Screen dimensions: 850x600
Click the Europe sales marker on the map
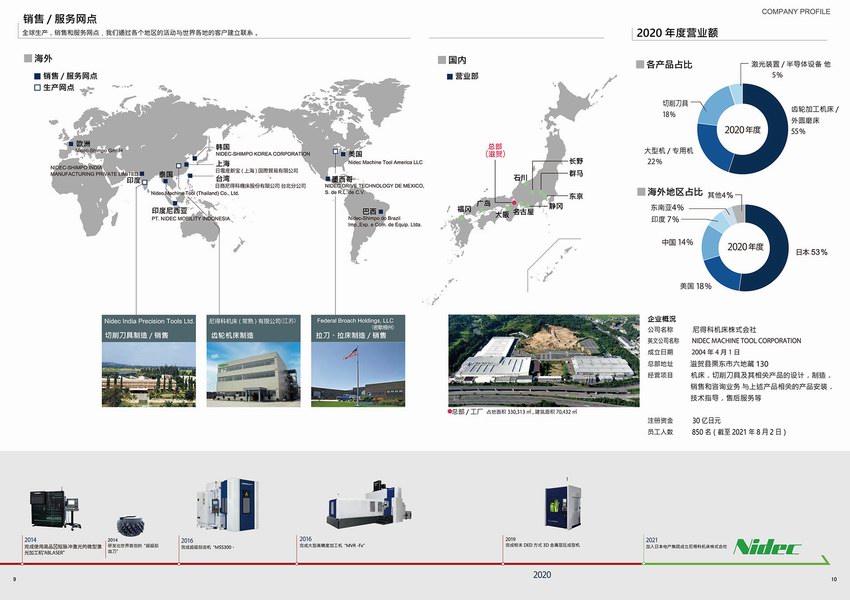[x=70, y=144]
